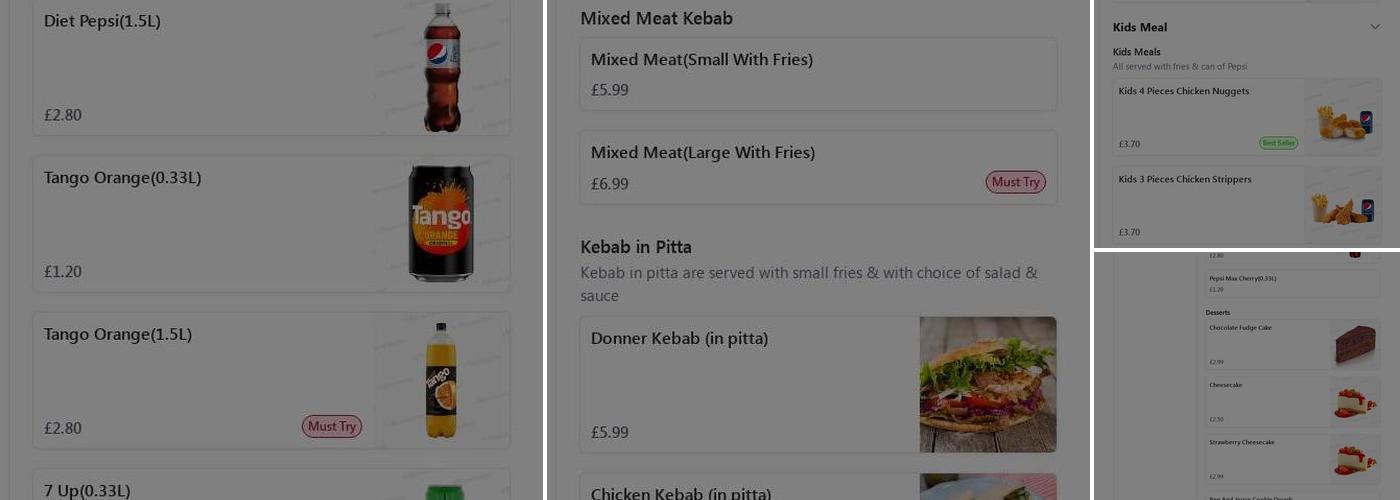Open the Chocolate Fudge Cake image

[1355, 345]
